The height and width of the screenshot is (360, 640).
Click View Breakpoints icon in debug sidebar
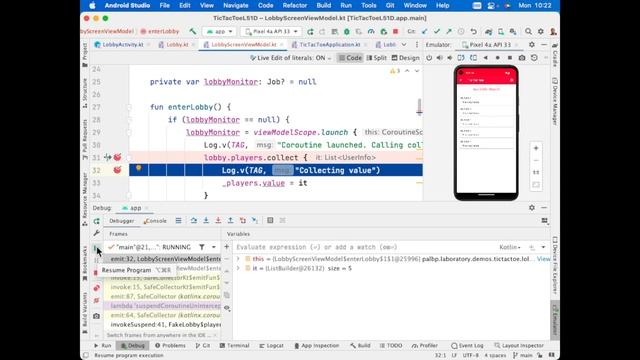click(96, 288)
